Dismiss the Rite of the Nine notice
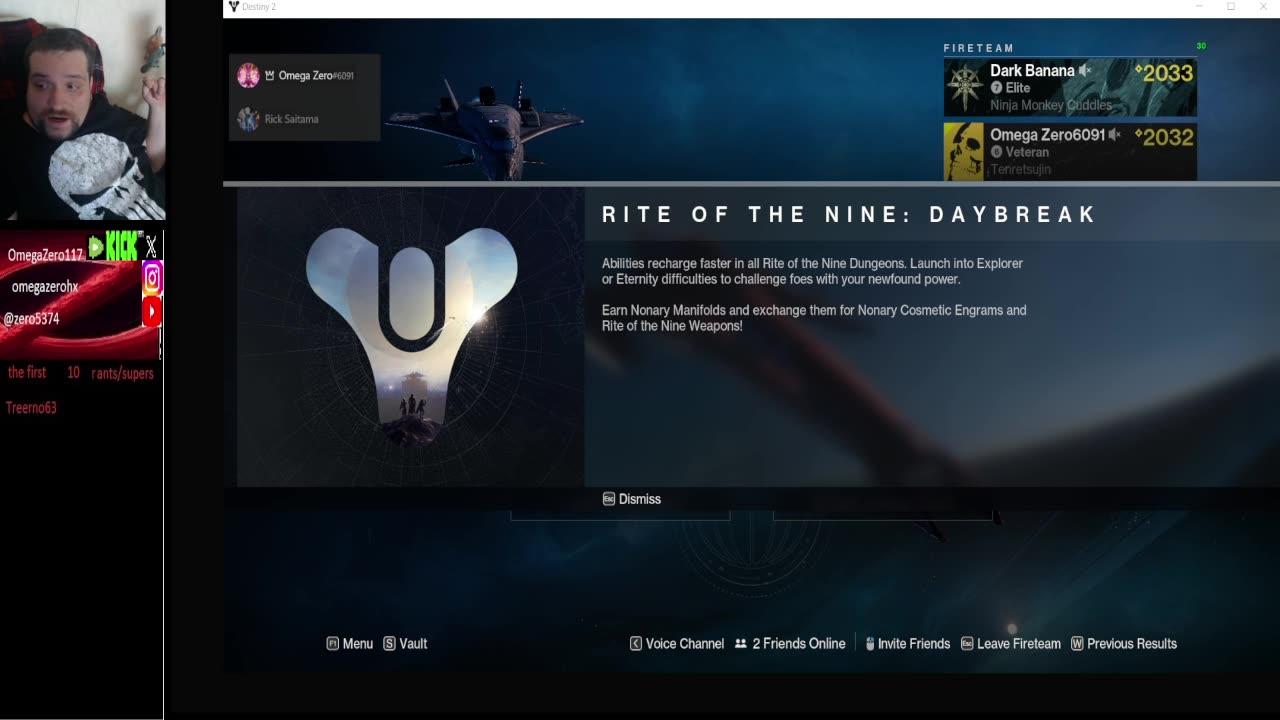Image resolution: width=1280 pixels, height=720 pixels. pos(631,499)
